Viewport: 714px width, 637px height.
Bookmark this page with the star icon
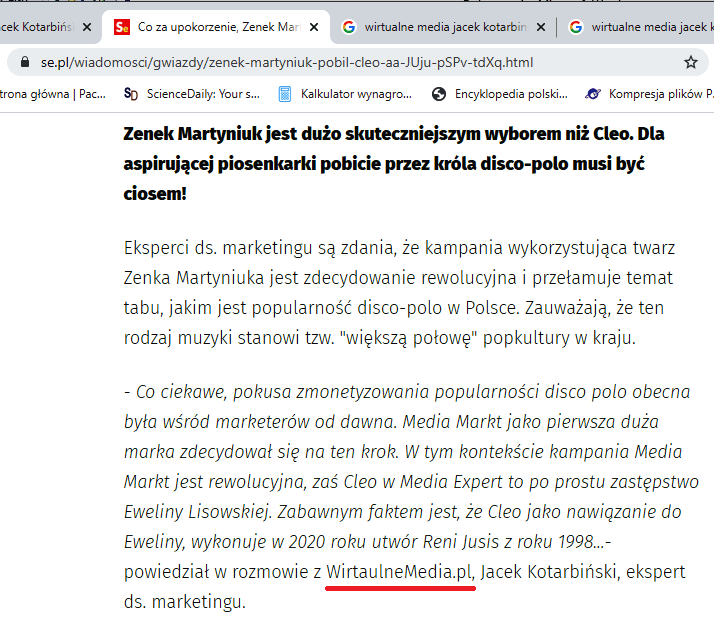691,62
